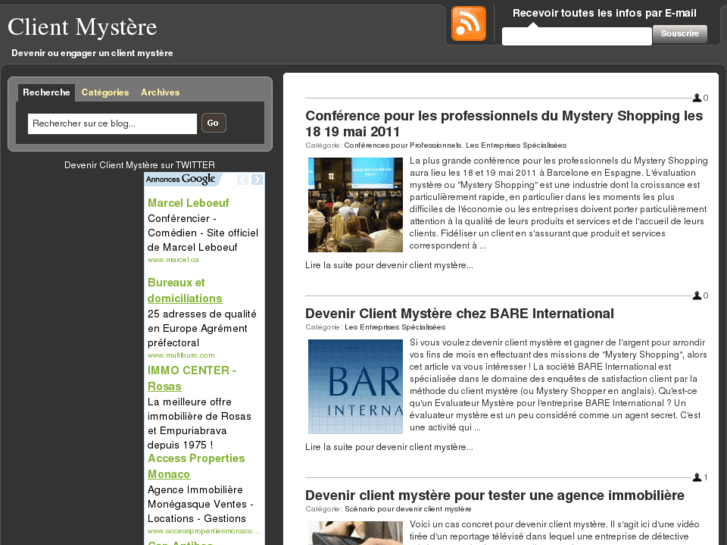Select the Recherche tab

[x=47, y=92]
